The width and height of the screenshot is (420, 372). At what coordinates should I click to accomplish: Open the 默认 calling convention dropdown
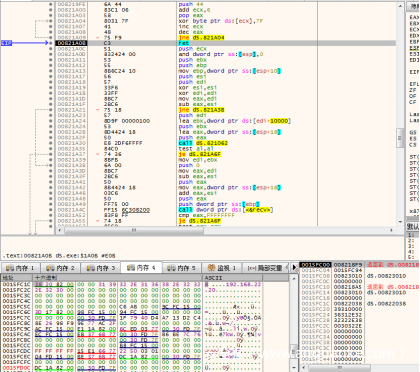[x=413, y=226]
